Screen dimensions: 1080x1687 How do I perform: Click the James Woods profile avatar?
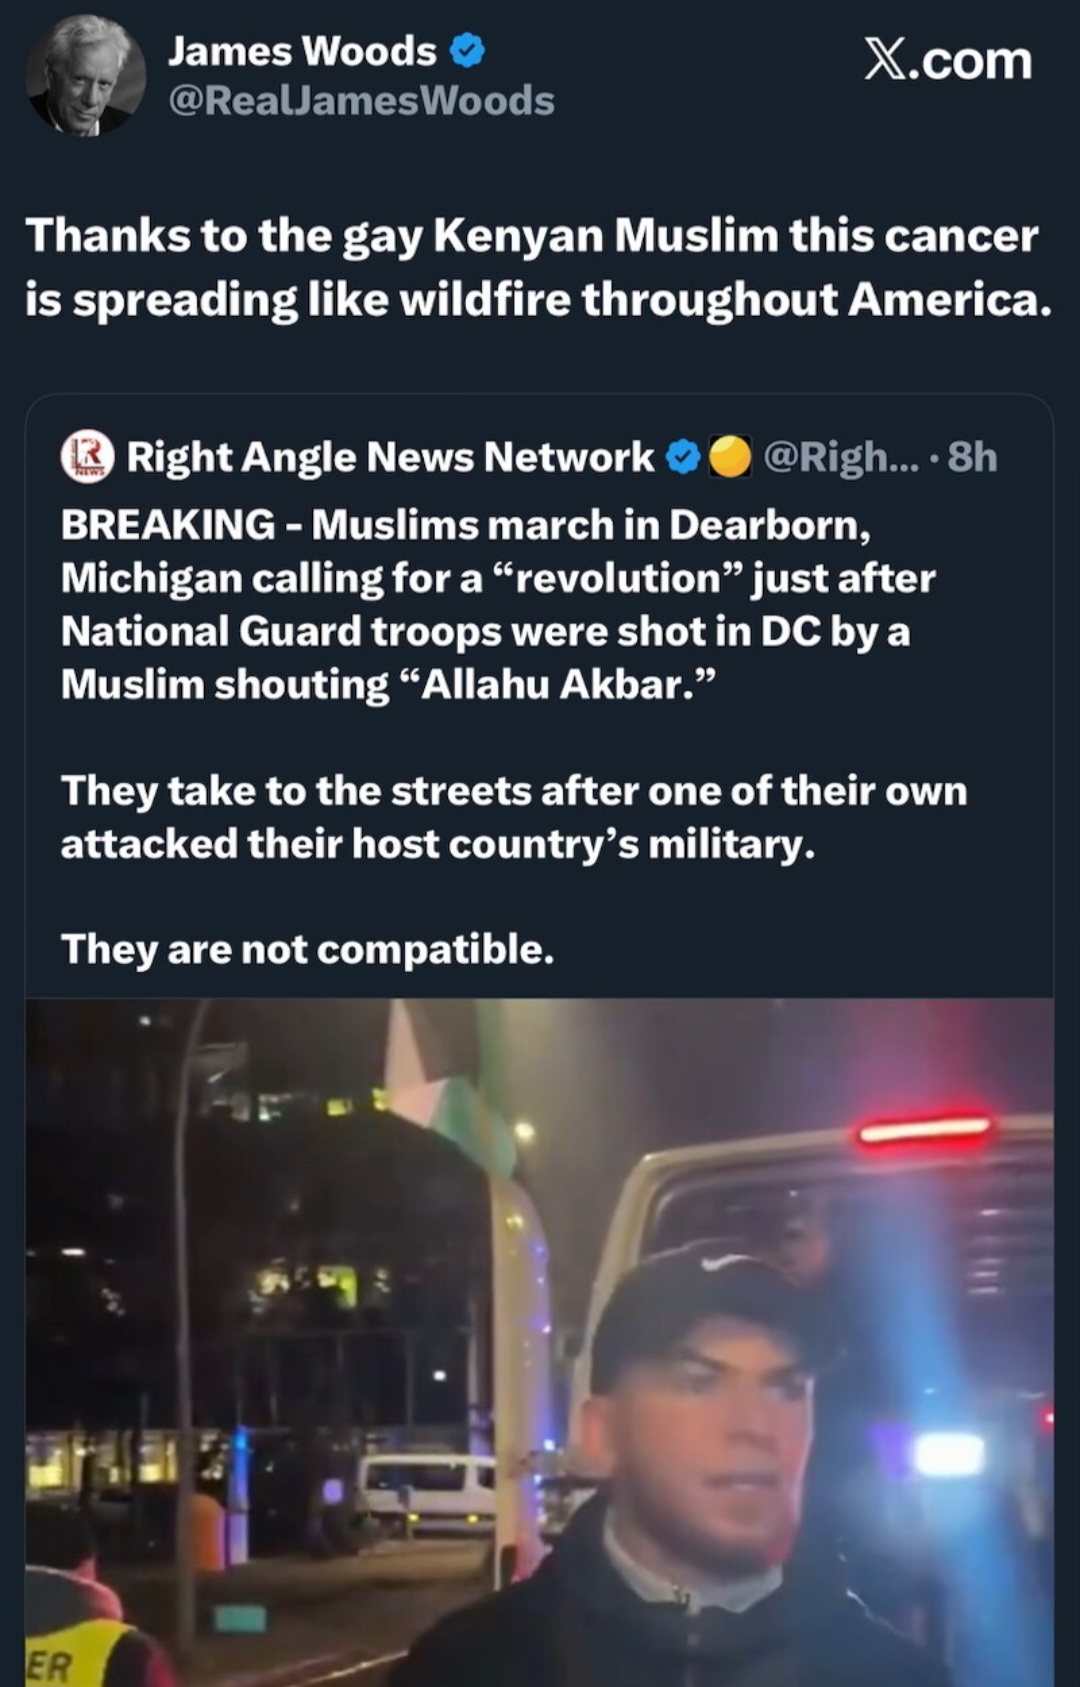pyautogui.click(x=84, y=76)
